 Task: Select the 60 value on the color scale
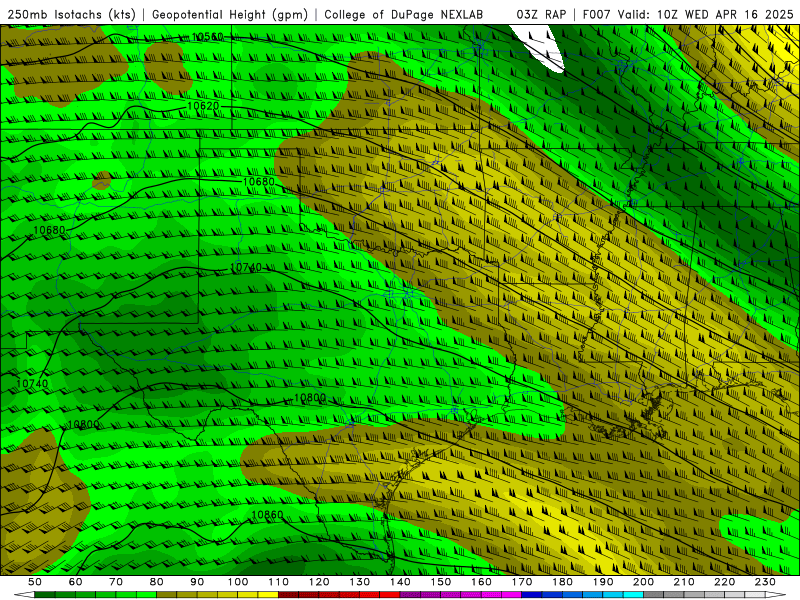[76, 582]
